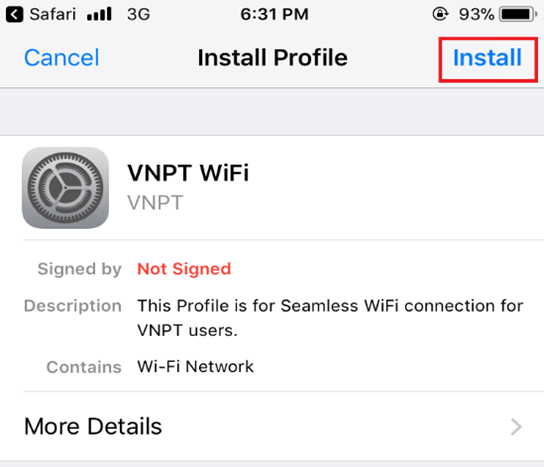The image size is (544, 467).
Task: Tap the rotation lock status icon
Action: 440,15
